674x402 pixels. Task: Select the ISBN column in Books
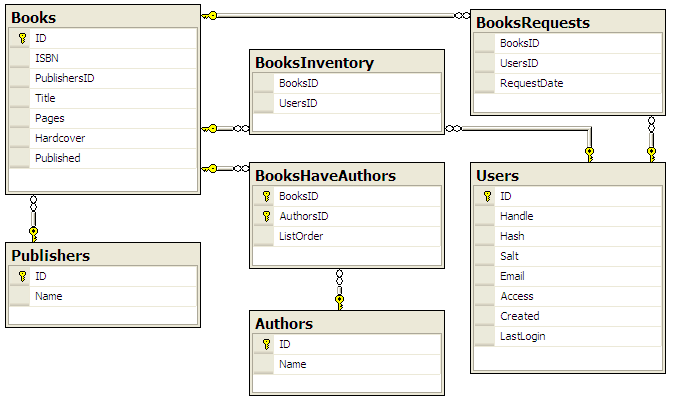click(x=48, y=58)
